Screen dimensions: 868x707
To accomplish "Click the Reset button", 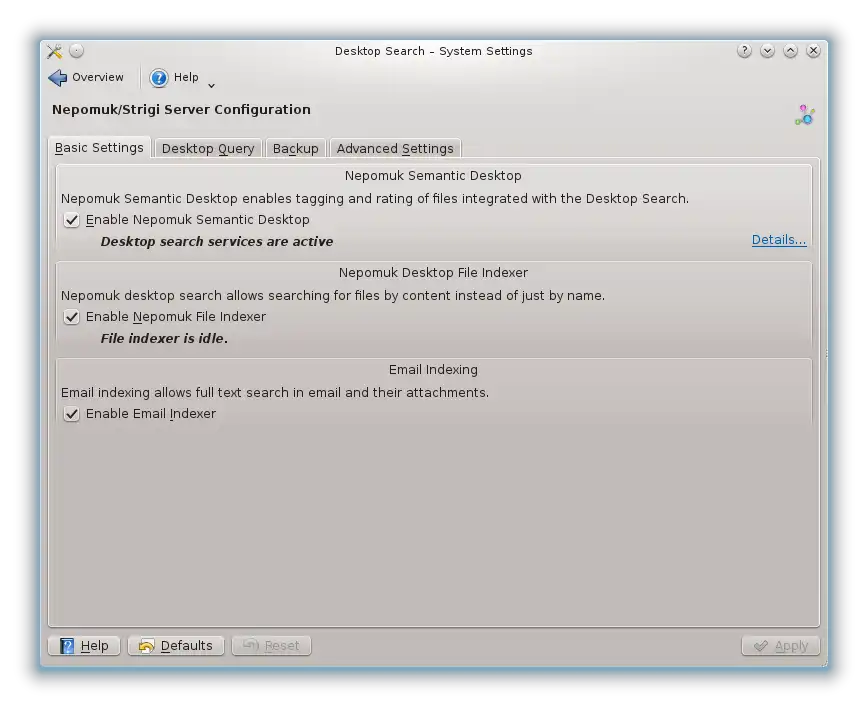I will (271, 646).
